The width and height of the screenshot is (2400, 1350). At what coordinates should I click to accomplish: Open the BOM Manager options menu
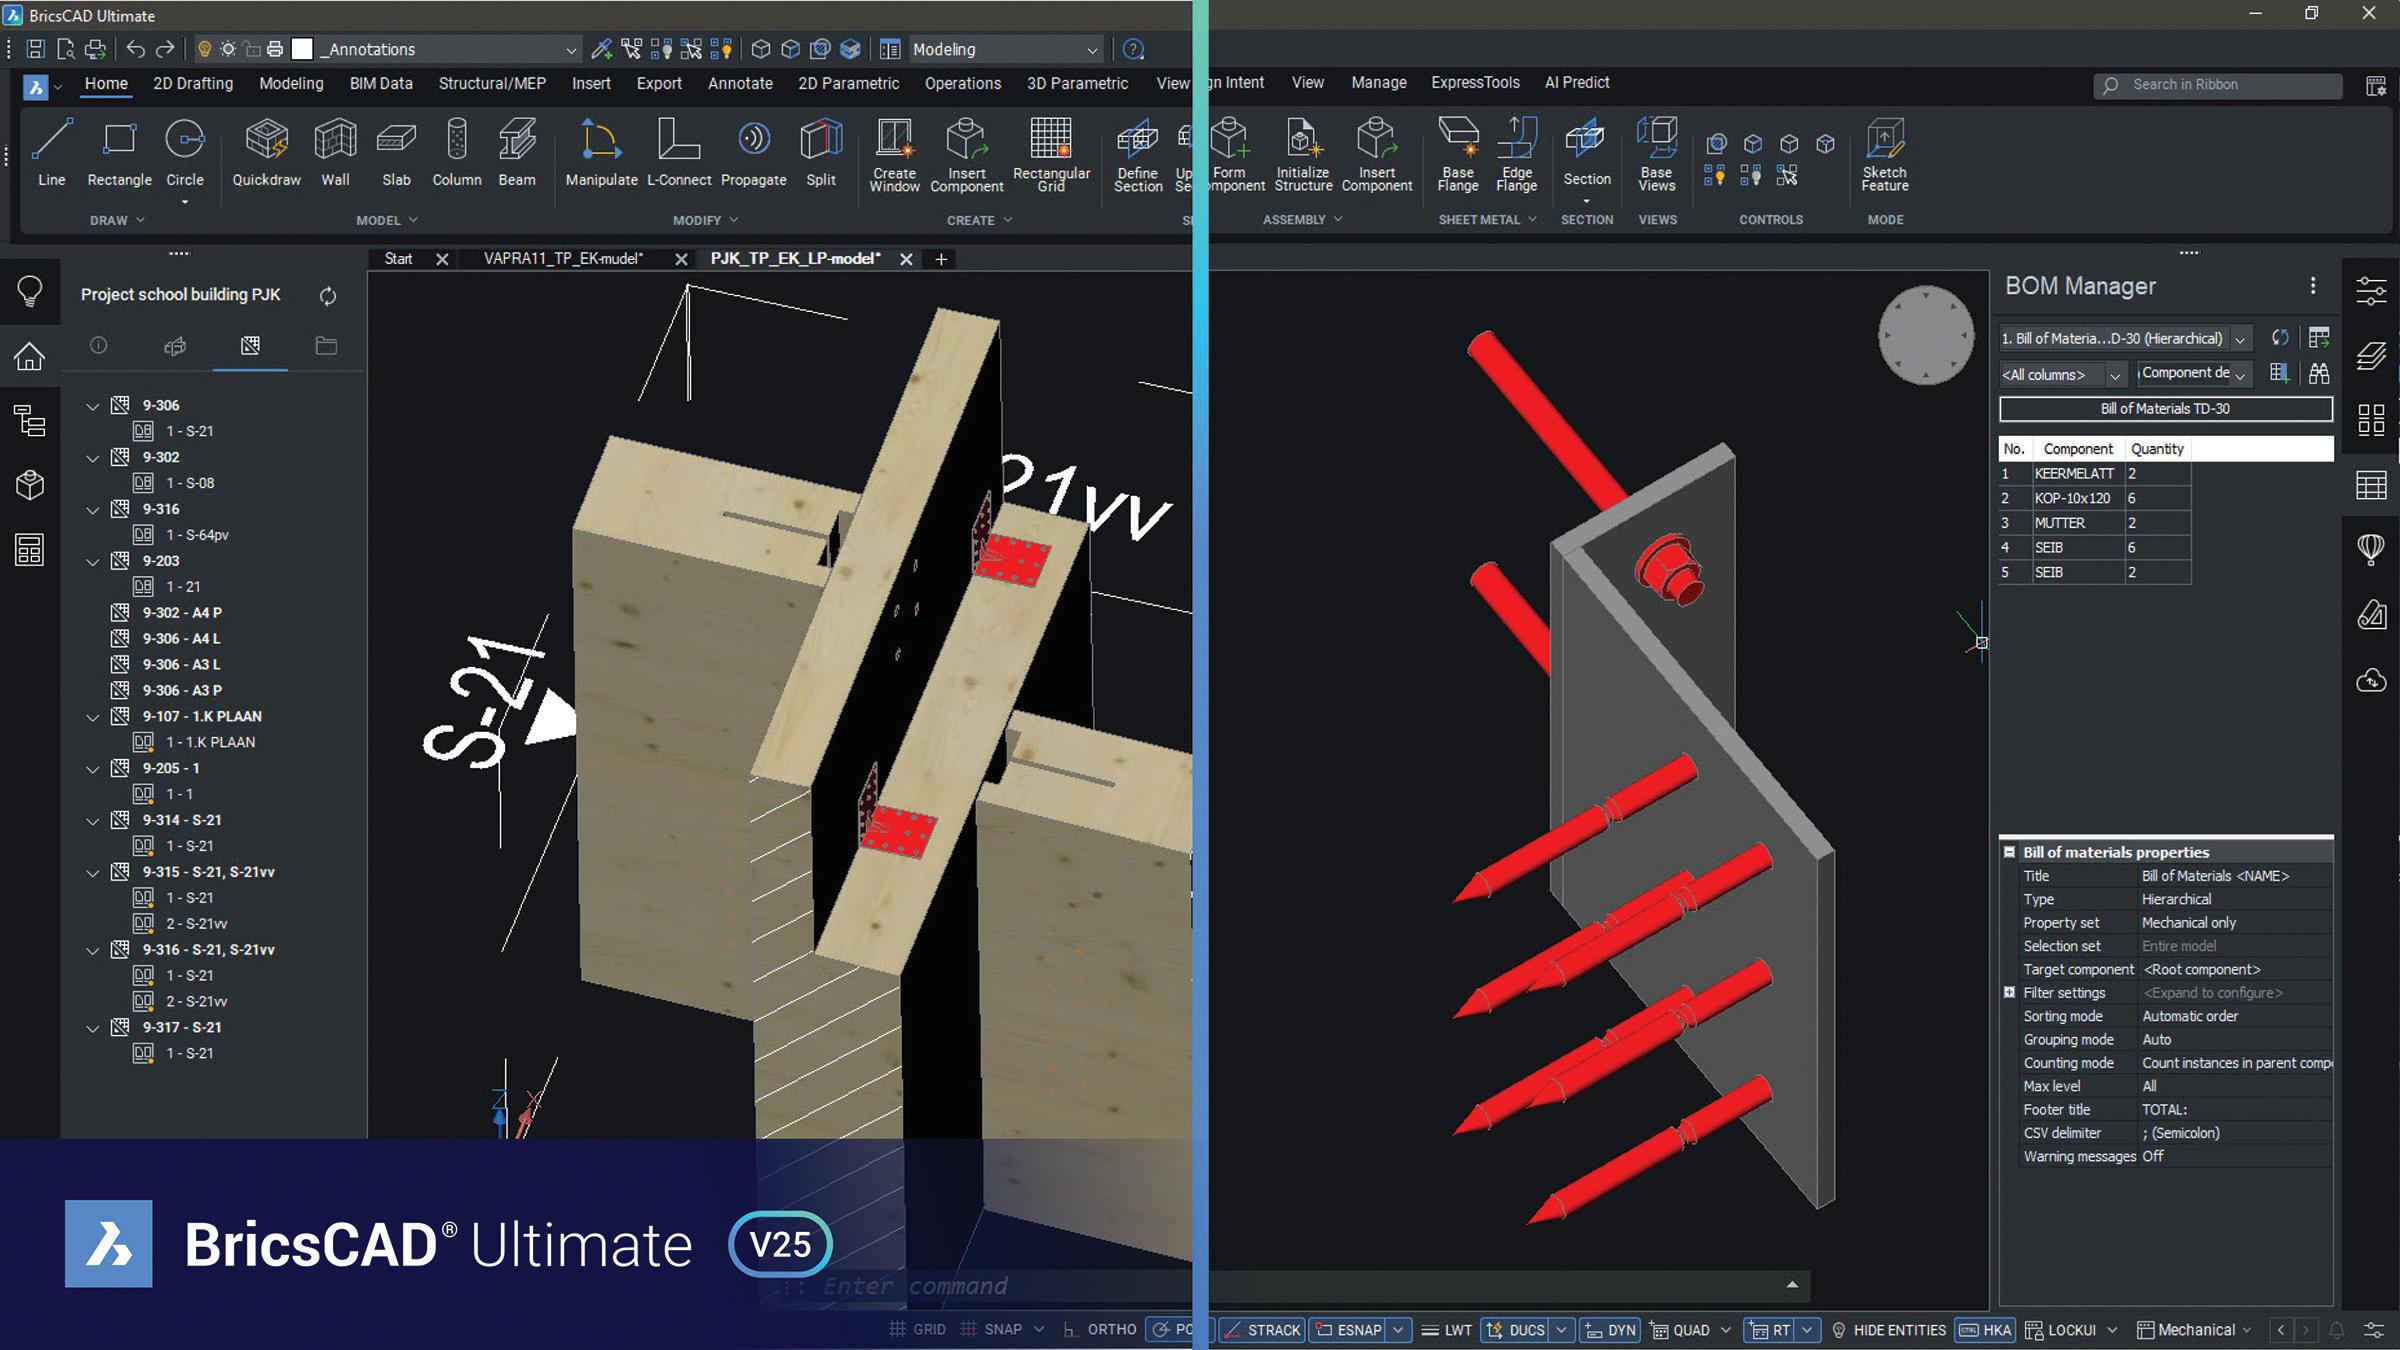(2313, 286)
